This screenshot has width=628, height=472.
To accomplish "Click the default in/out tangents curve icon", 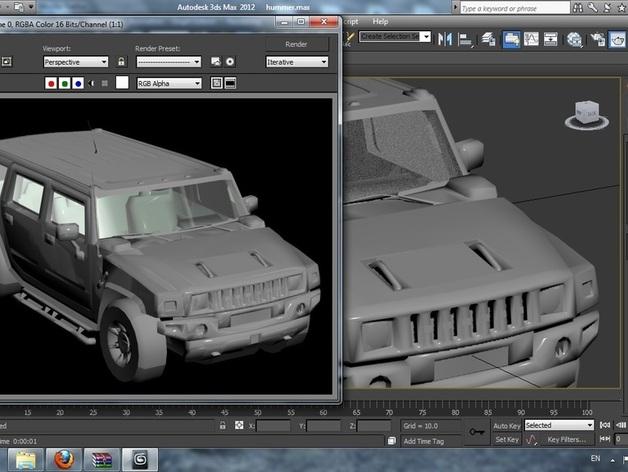I will pyautogui.click(x=531, y=440).
